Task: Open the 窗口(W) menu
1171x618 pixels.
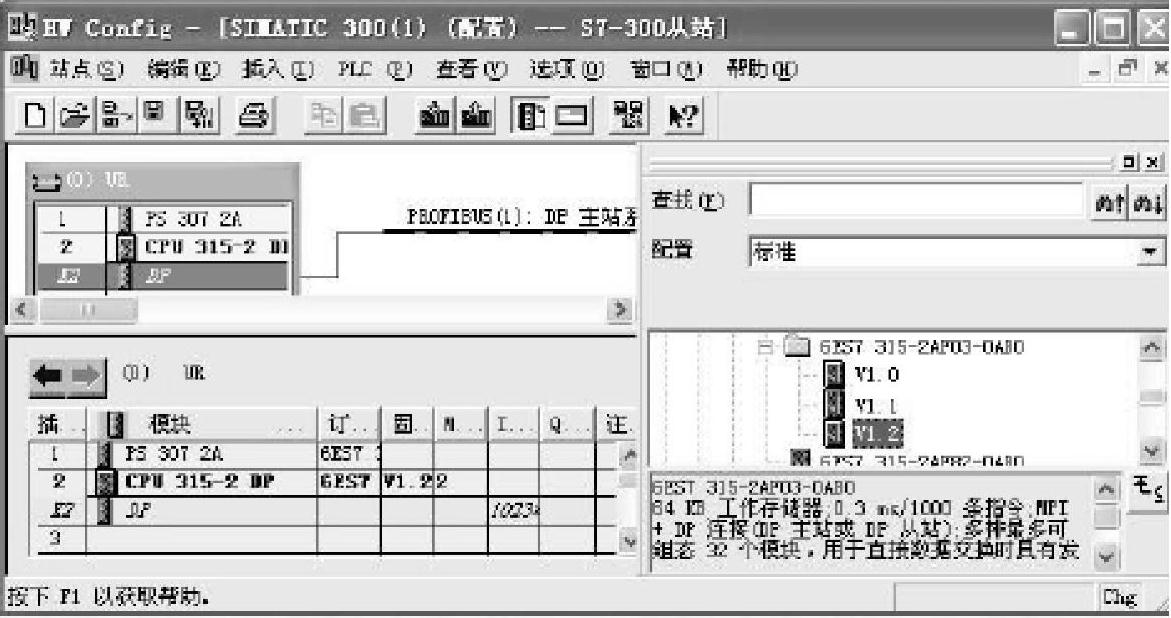Action: click(666, 69)
